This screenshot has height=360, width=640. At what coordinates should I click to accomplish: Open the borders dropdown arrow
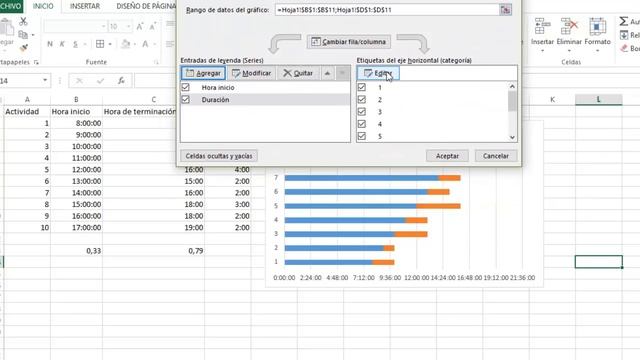tap(110, 44)
